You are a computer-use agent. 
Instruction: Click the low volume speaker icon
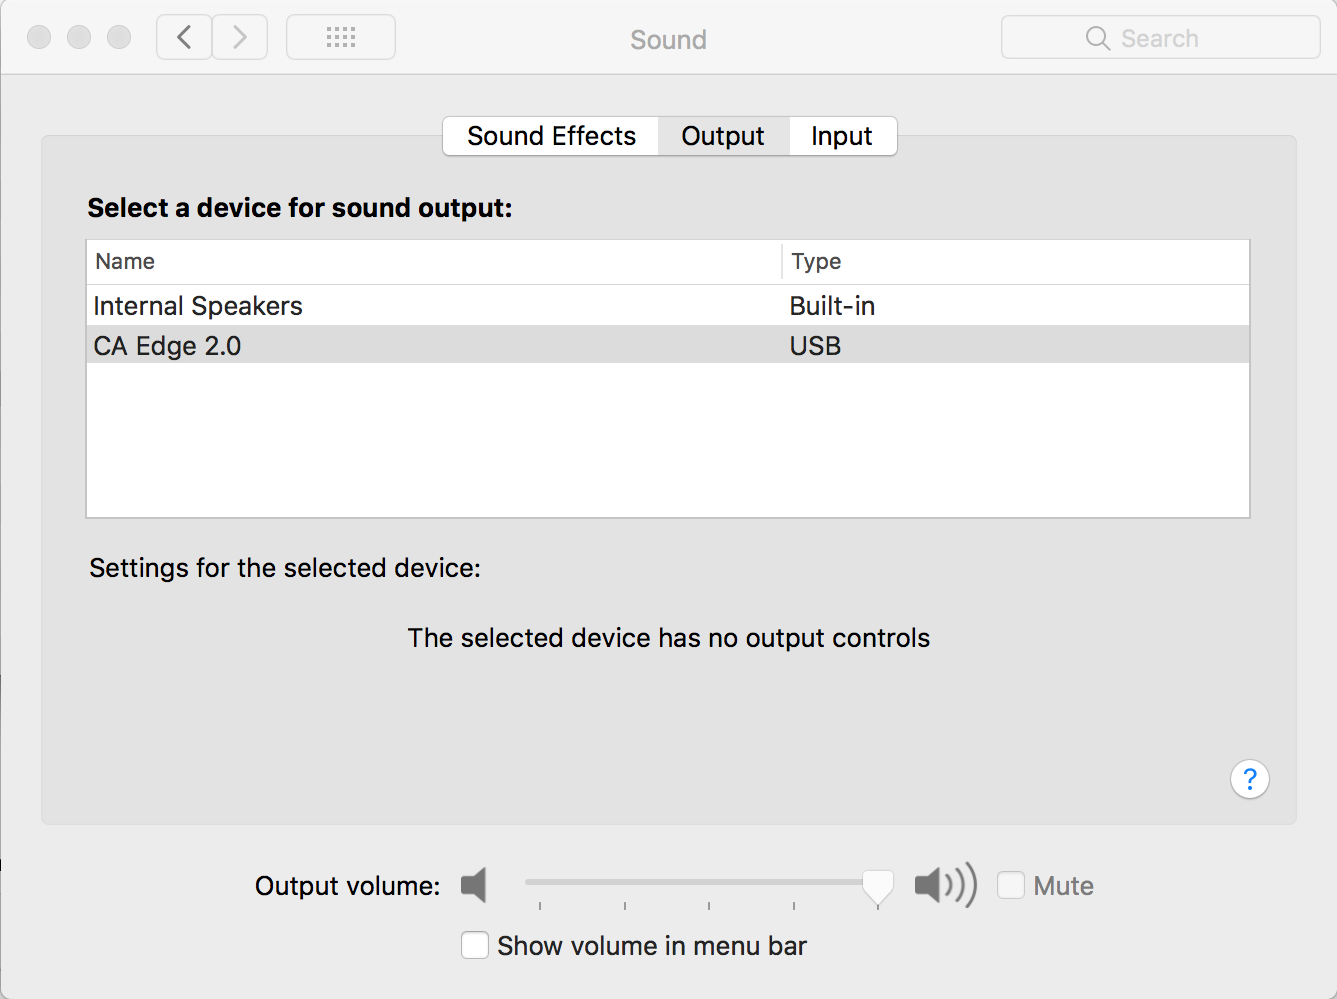pos(474,885)
